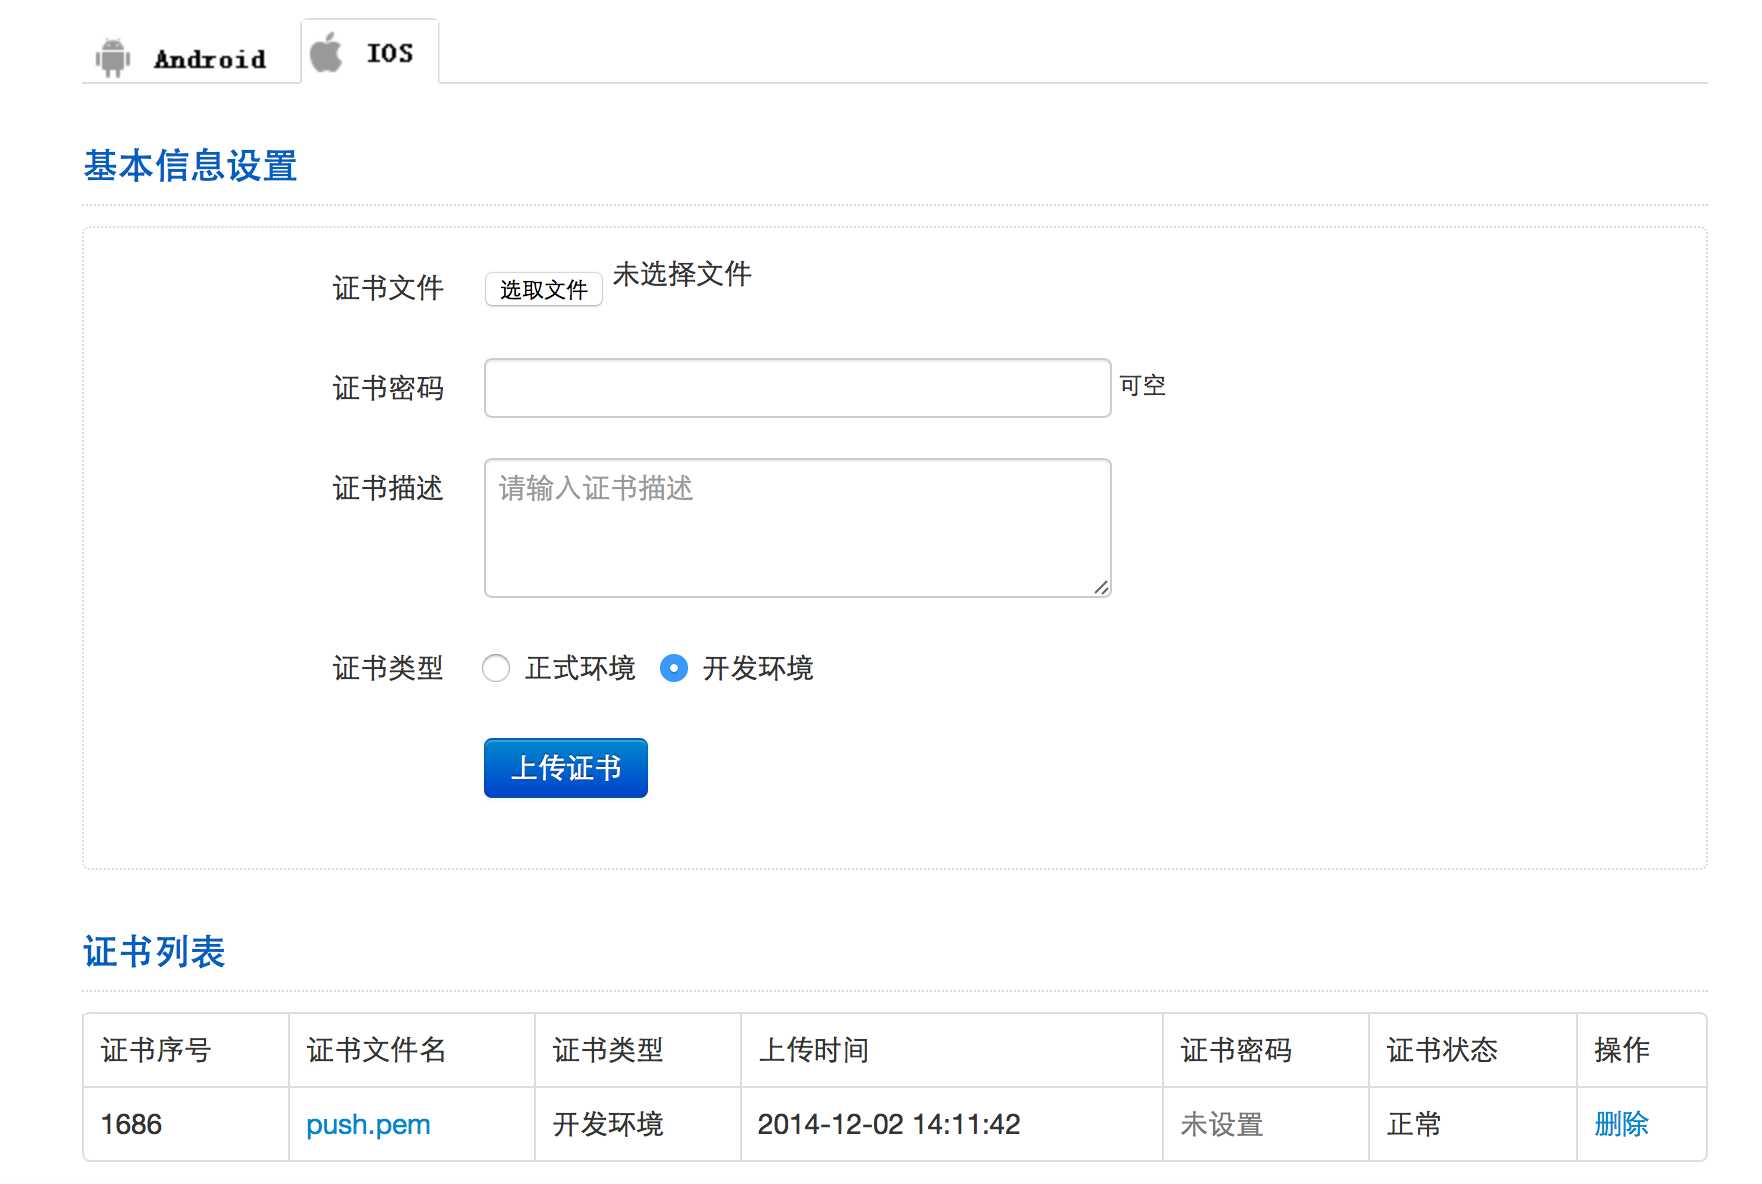Image resolution: width=1762 pixels, height=1184 pixels.
Task: Select the IOS tab label
Action: pyautogui.click(x=389, y=53)
